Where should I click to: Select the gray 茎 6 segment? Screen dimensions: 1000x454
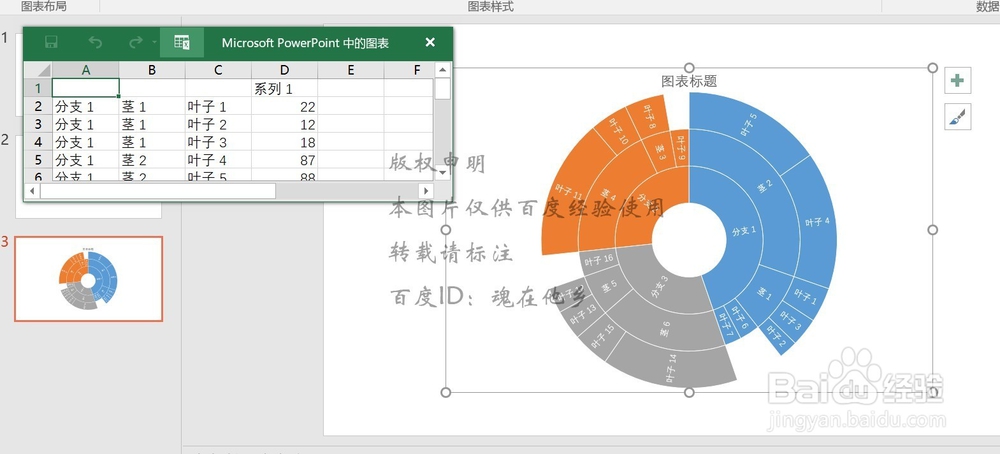pos(665,328)
